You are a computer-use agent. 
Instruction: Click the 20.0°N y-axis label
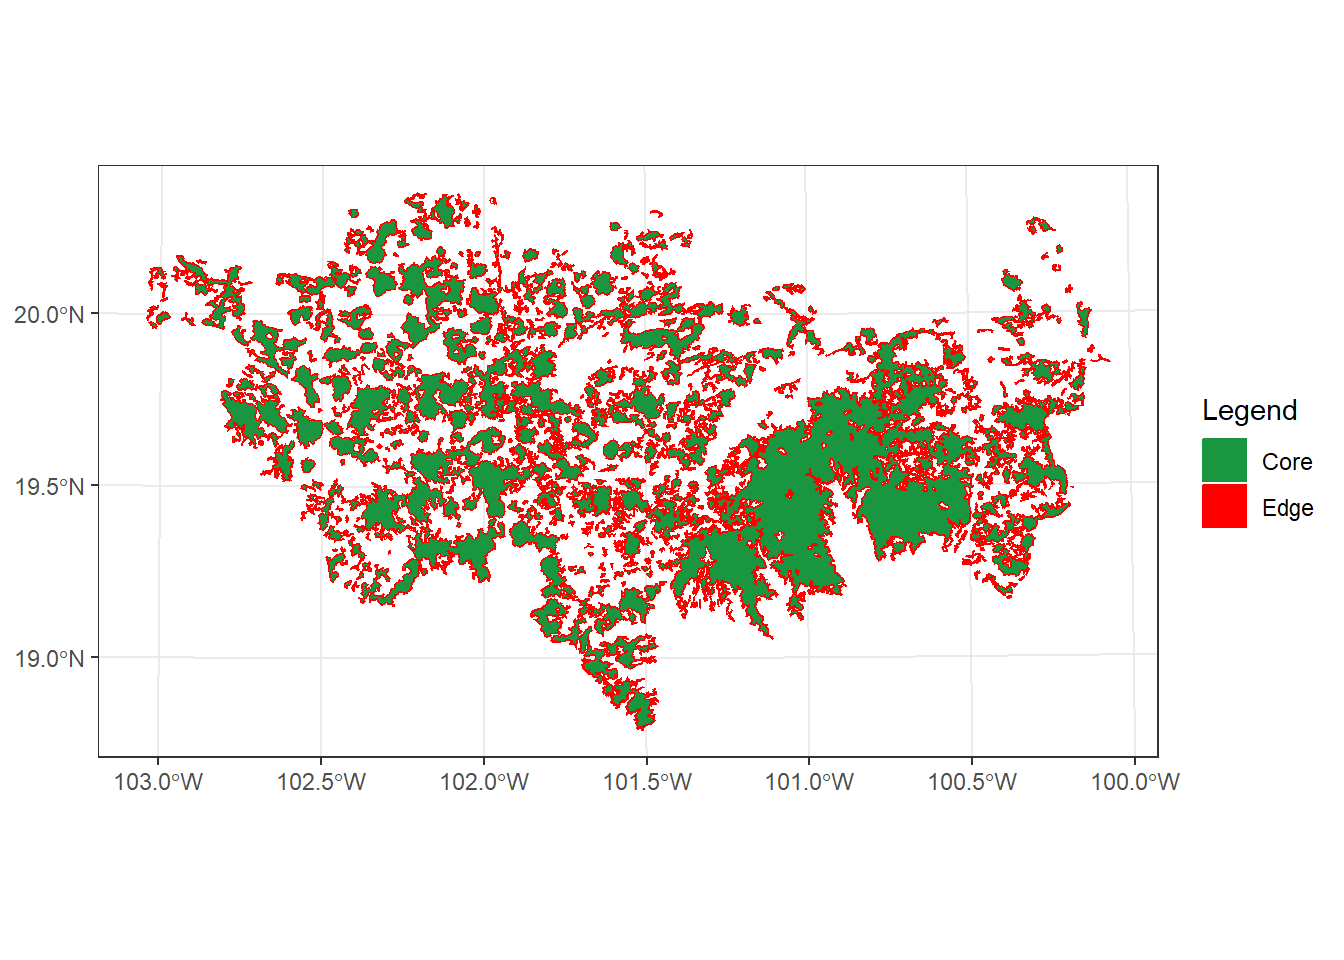click(x=49, y=314)
